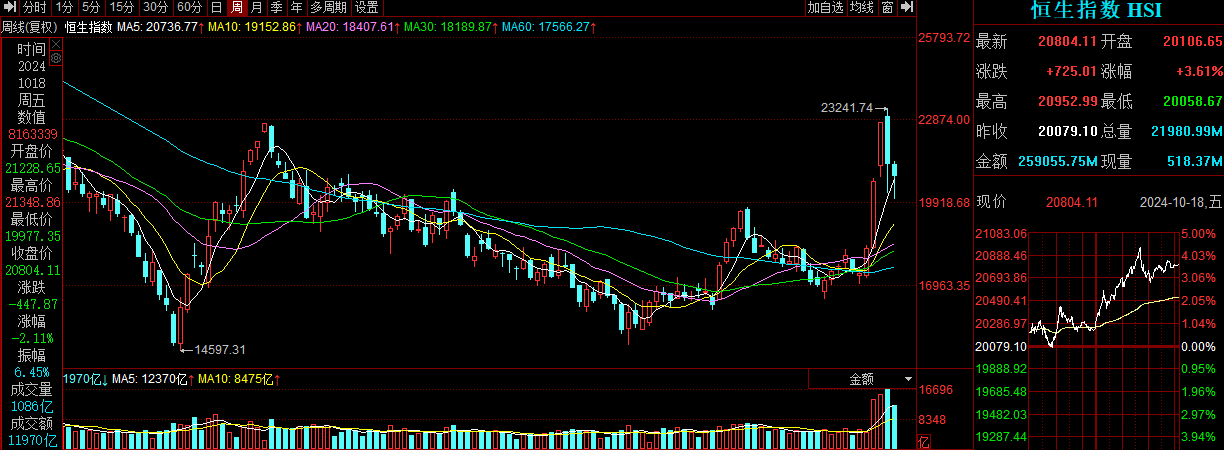Click the 涨跌 value +725.01
The image size is (1224, 450).
pyautogui.click(x=1071, y=72)
